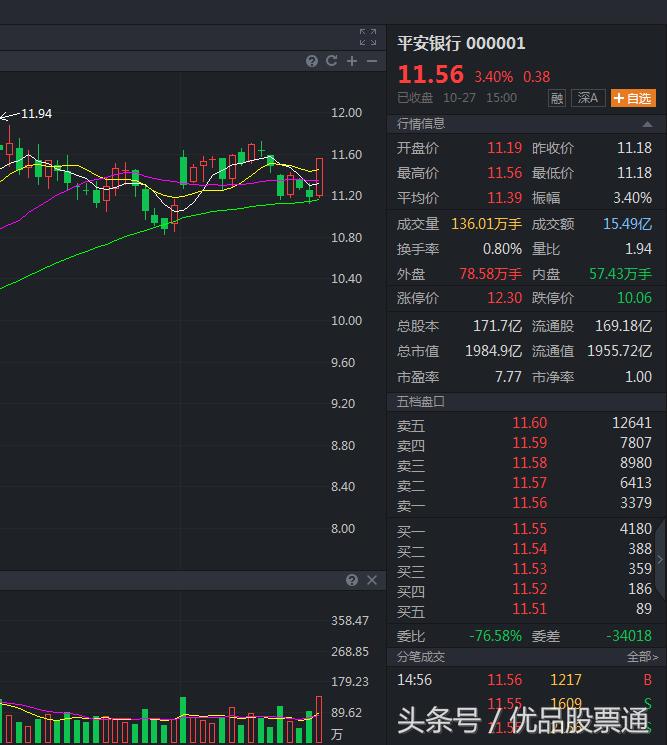Click the 委比 value -76.58%

tap(495, 636)
